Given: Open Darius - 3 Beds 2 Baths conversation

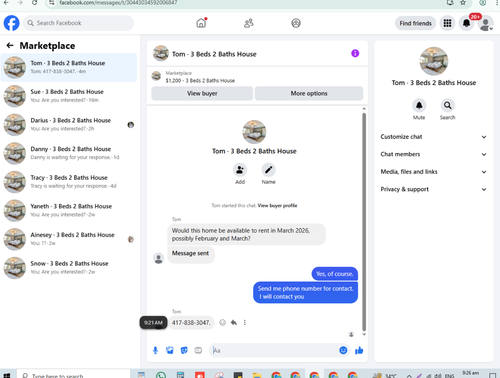Looking at the screenshot, I should (69, 125).
